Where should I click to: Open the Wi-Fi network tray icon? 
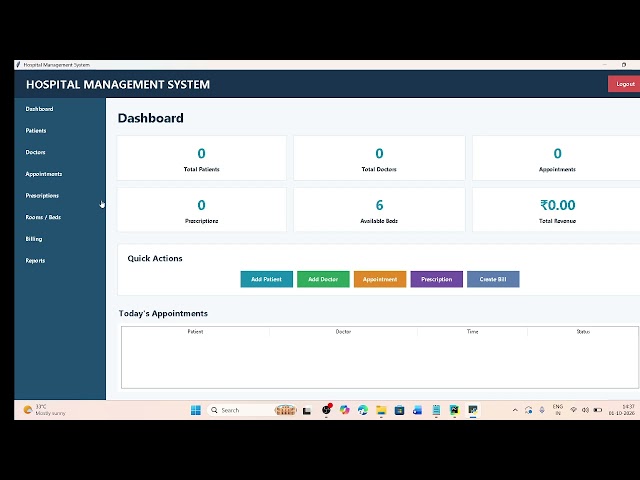[x=573, y=410]
